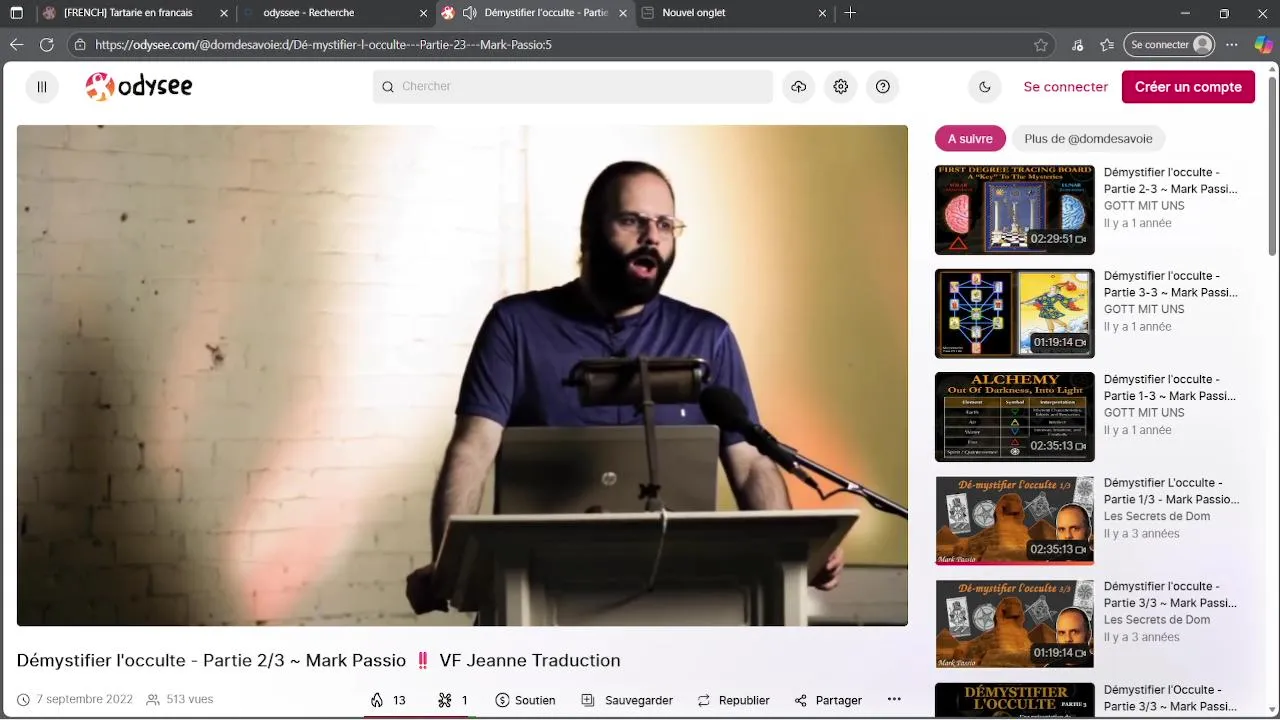Open title 'Démystifier l'occulte - Partie 1-3' link
1280x720 pixels.
[1171, 387]
